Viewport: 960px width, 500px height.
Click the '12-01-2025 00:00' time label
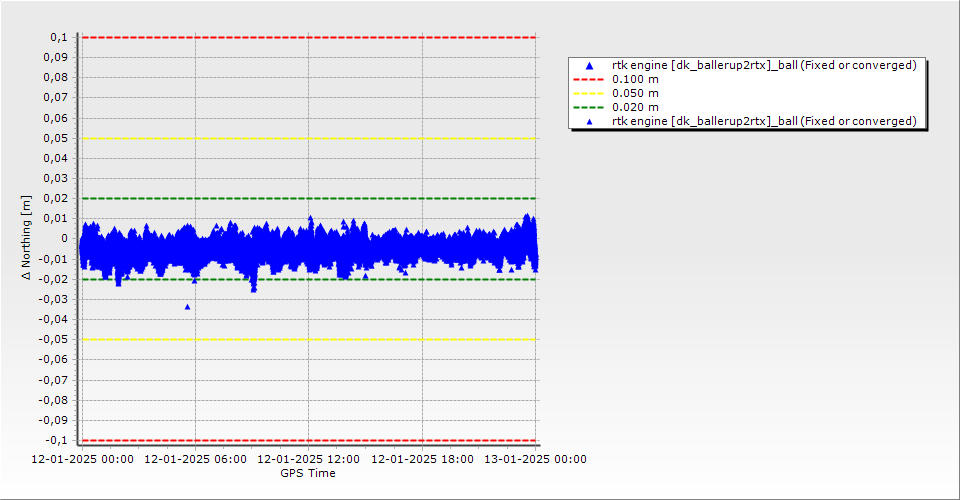[x=83, y=459]
